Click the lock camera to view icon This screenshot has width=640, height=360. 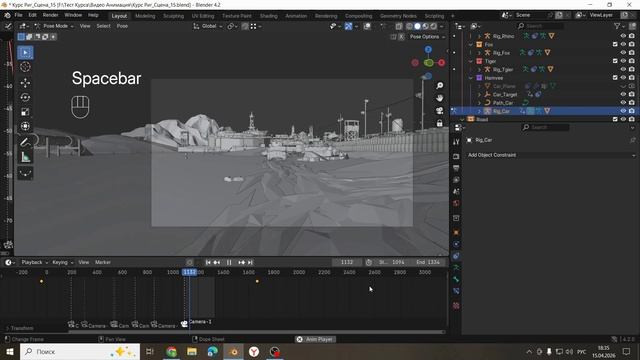click(440, 123)
